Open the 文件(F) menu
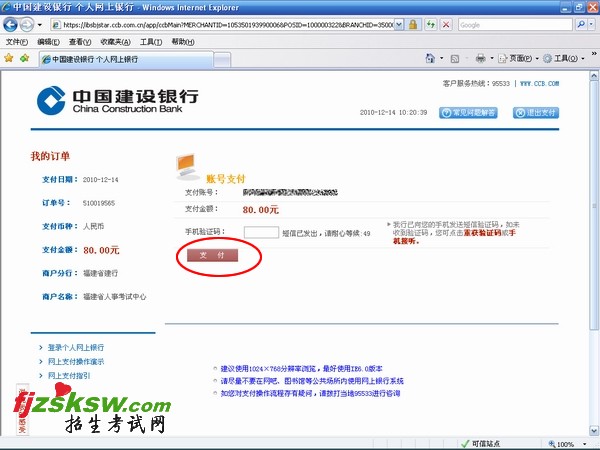Viewport: 600px width, 450px height. pyautogui.click(x=17, y=42)
